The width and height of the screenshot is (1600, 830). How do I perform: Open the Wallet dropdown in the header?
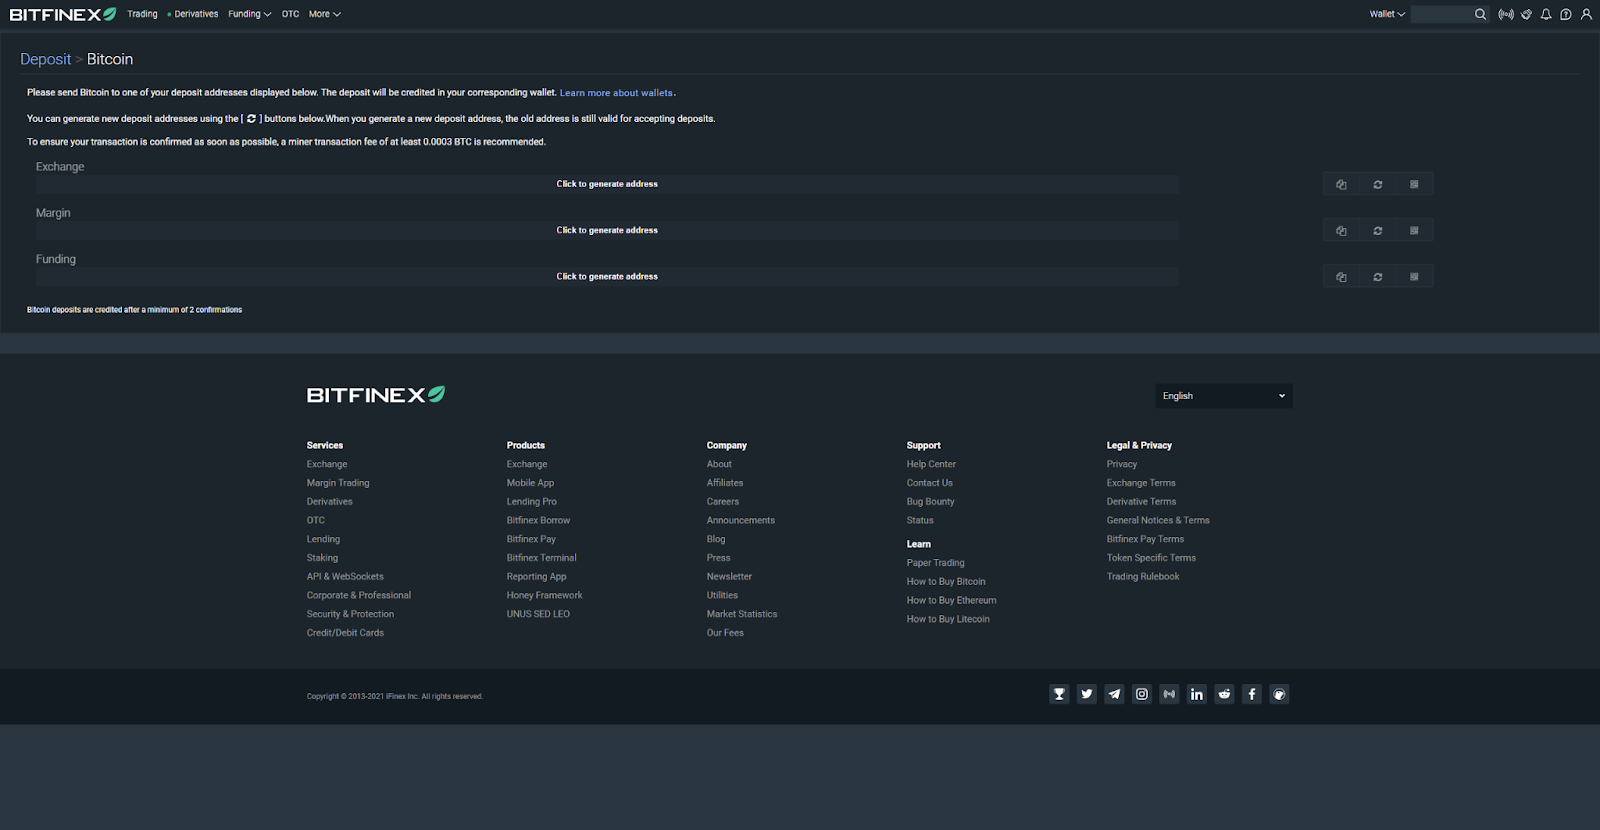pos(1387,14)
